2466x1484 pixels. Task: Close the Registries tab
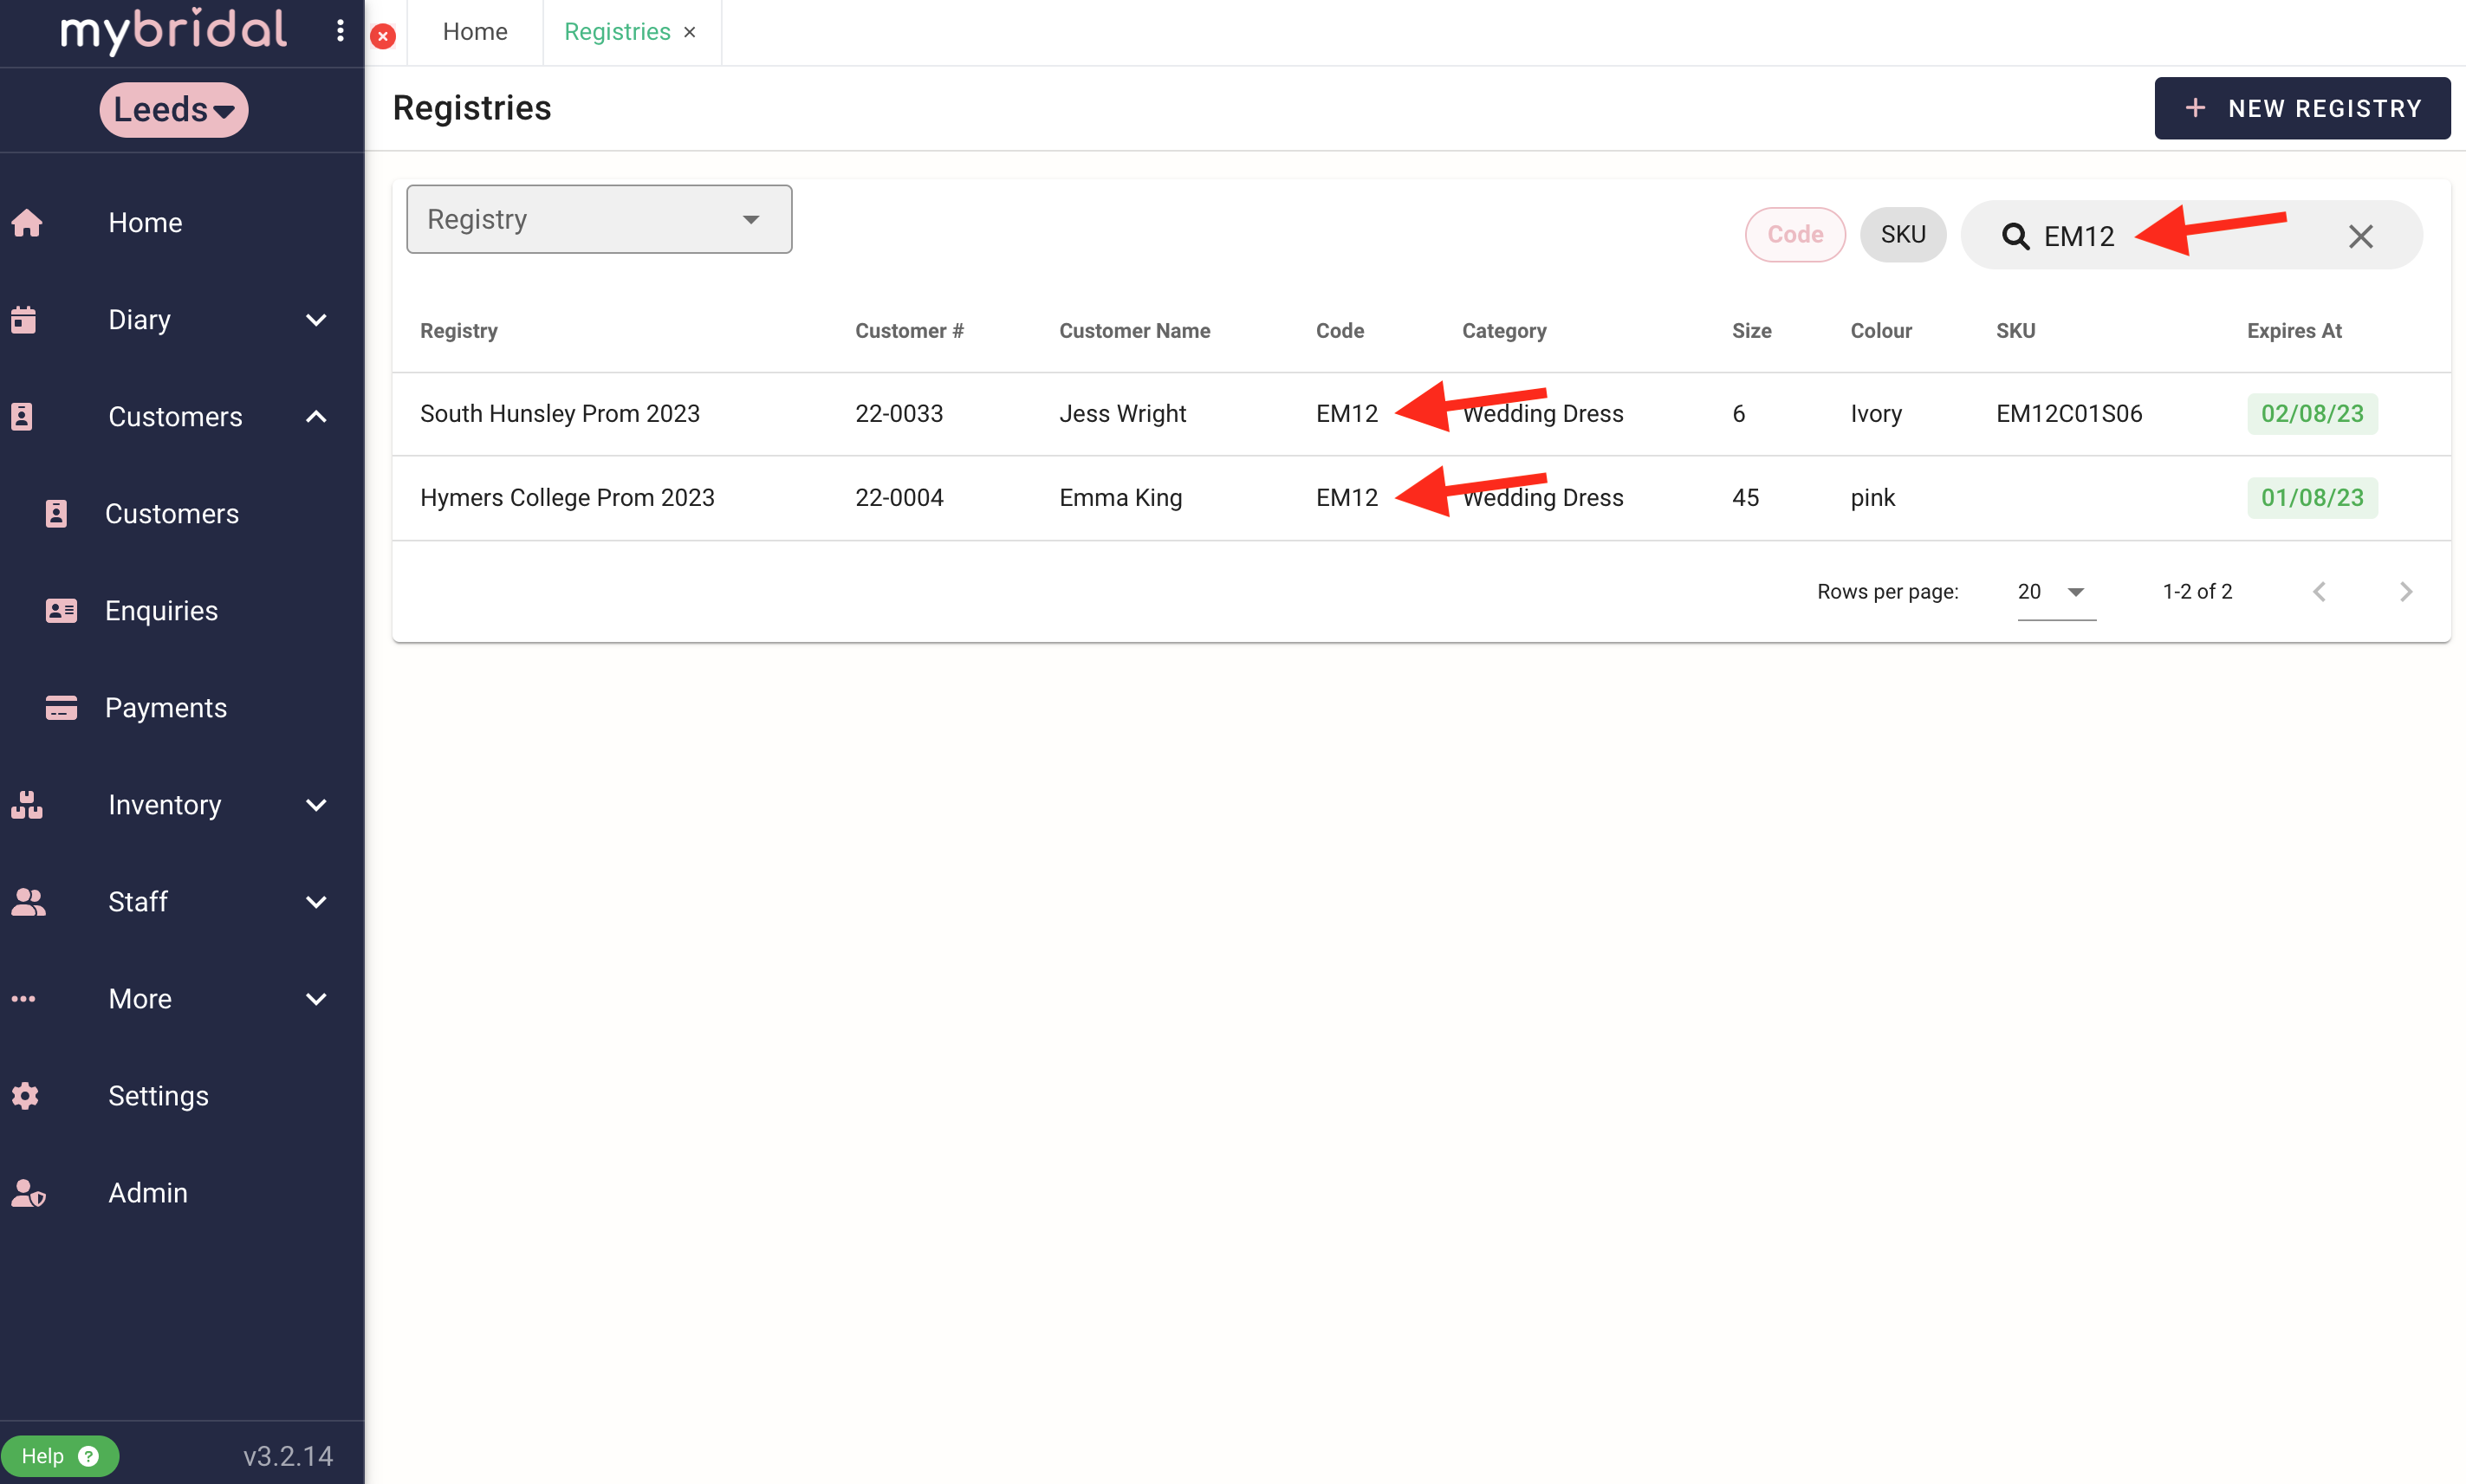point(690,32)
